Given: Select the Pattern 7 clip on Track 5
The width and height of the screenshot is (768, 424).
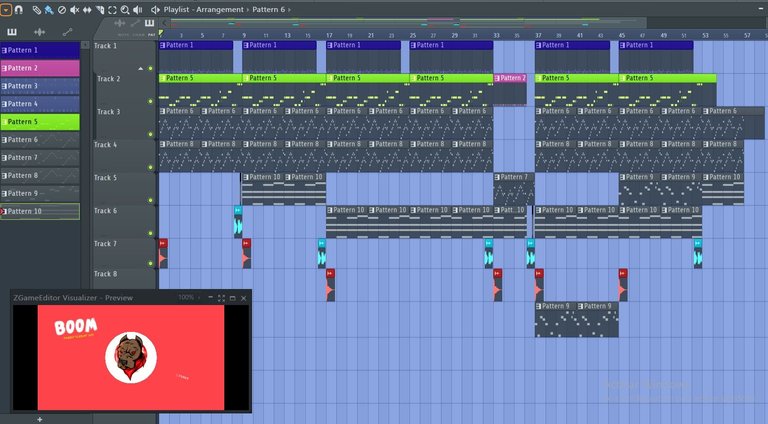Looking at the screenshot, I should [x=514, y=189].
